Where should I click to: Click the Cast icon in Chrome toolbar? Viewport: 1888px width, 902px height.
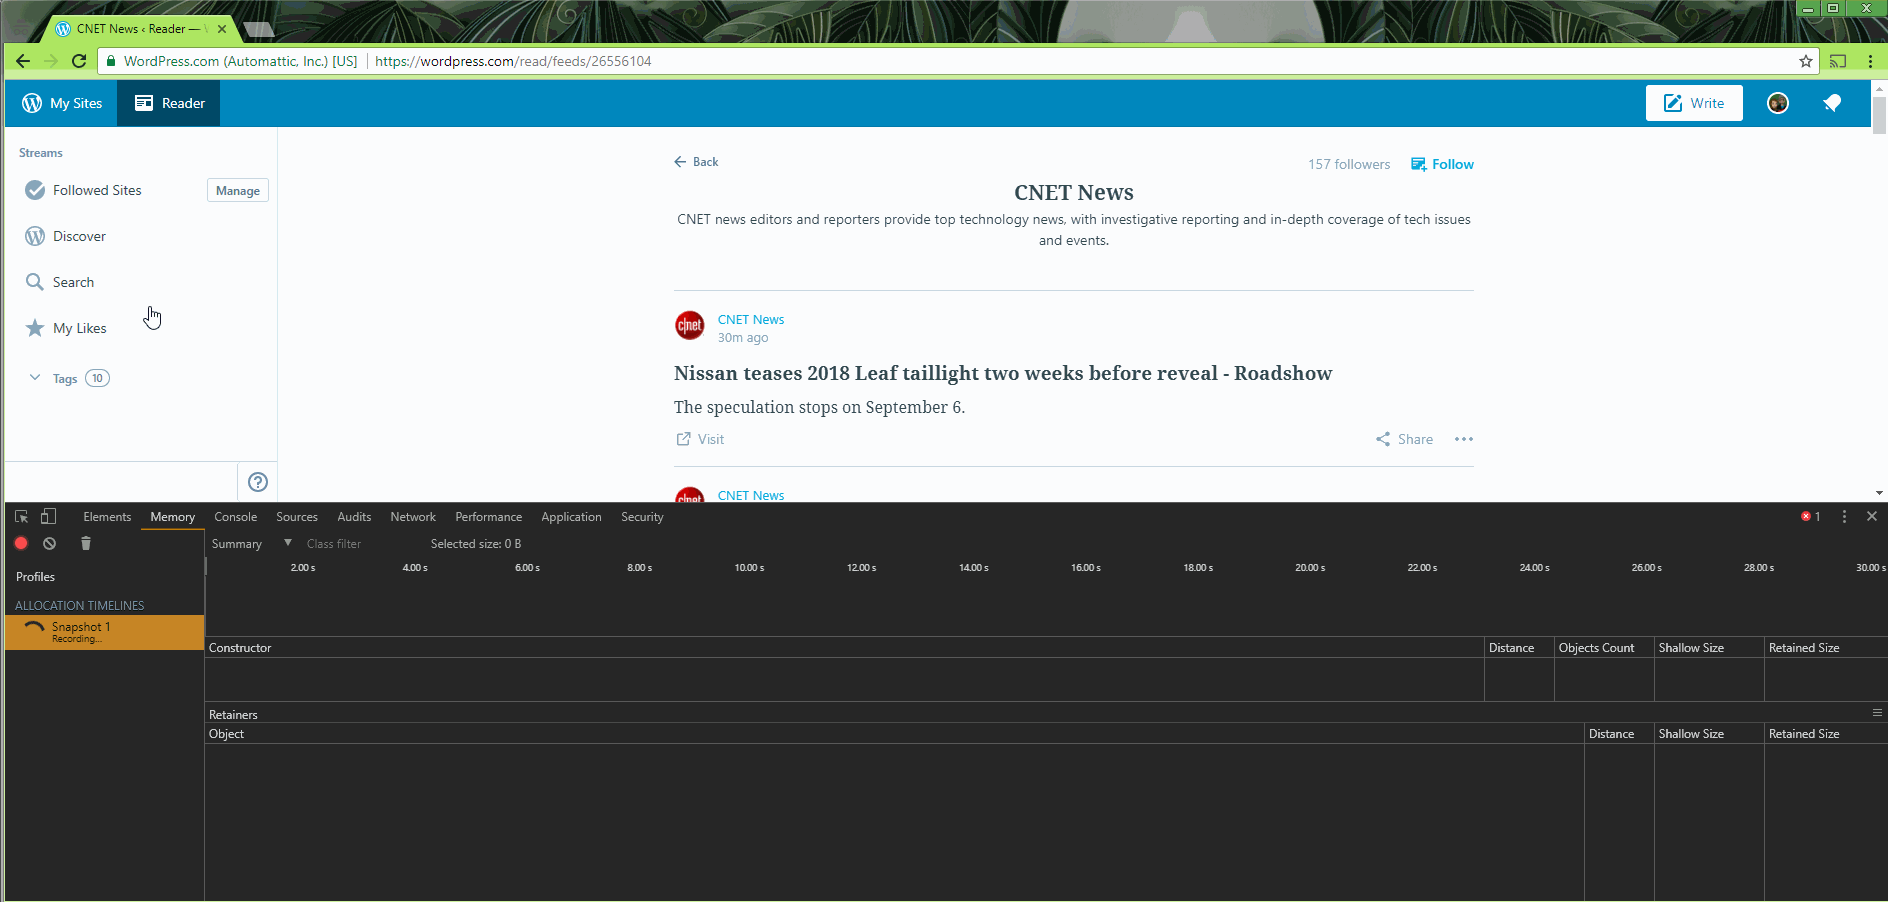click(1838, 61)
